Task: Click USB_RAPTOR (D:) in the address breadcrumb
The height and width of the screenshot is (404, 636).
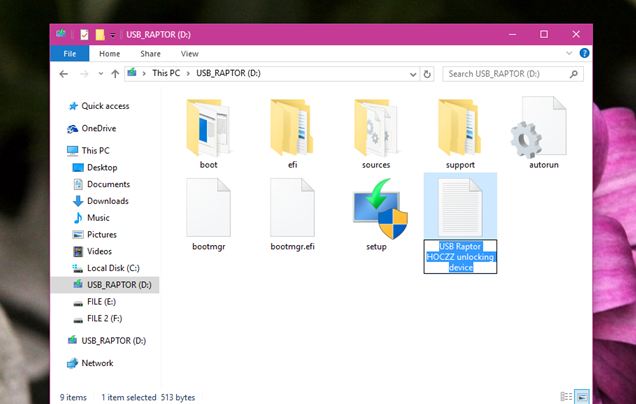Action: (x=228, y=73)
